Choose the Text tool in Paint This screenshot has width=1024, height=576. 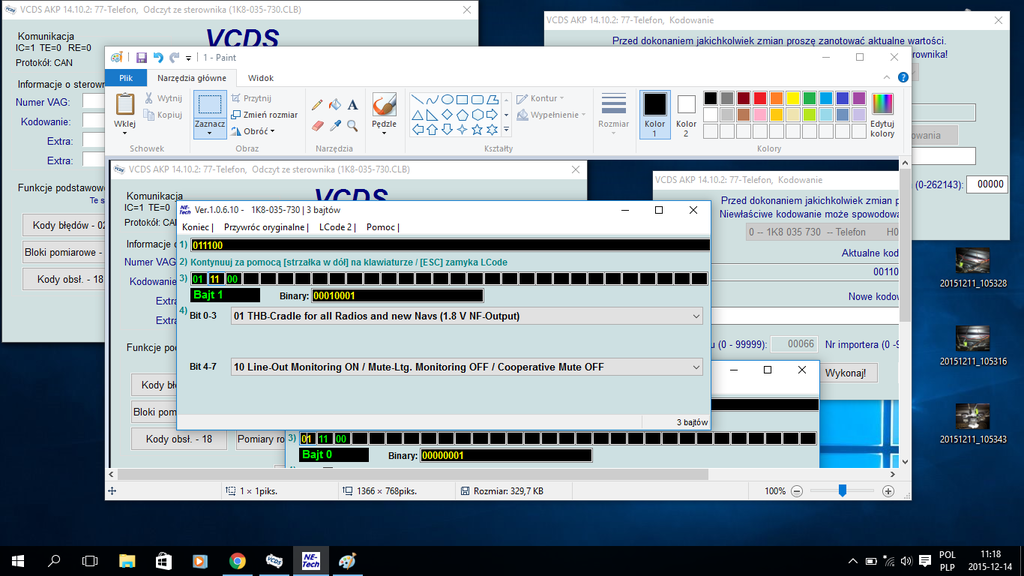(x=352, y=104)
